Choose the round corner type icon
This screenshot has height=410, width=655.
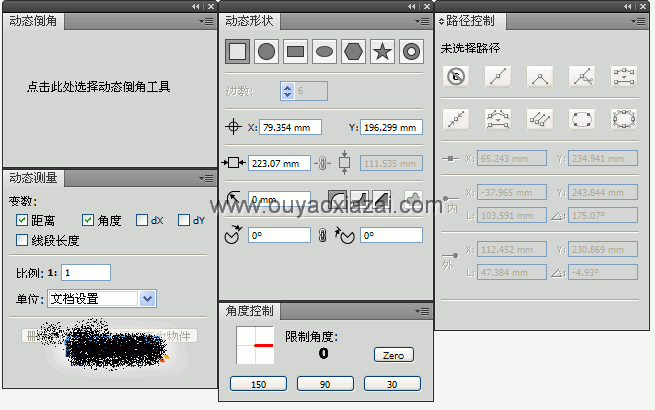(337, 199)
